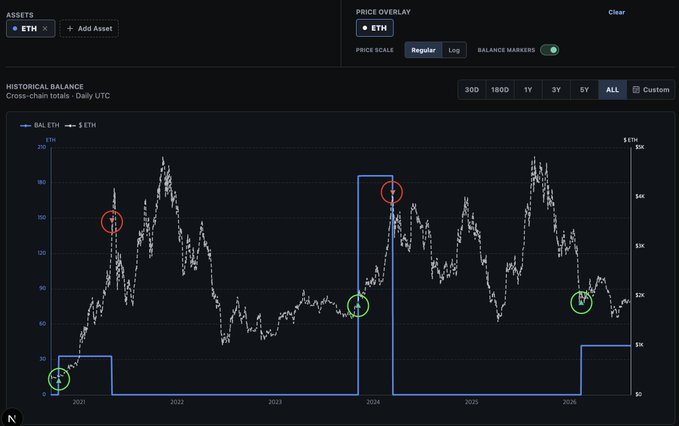The width and height of the screenshot is (679, 426).
Task: Open the Custom date range picker
Action: (651, 90)
